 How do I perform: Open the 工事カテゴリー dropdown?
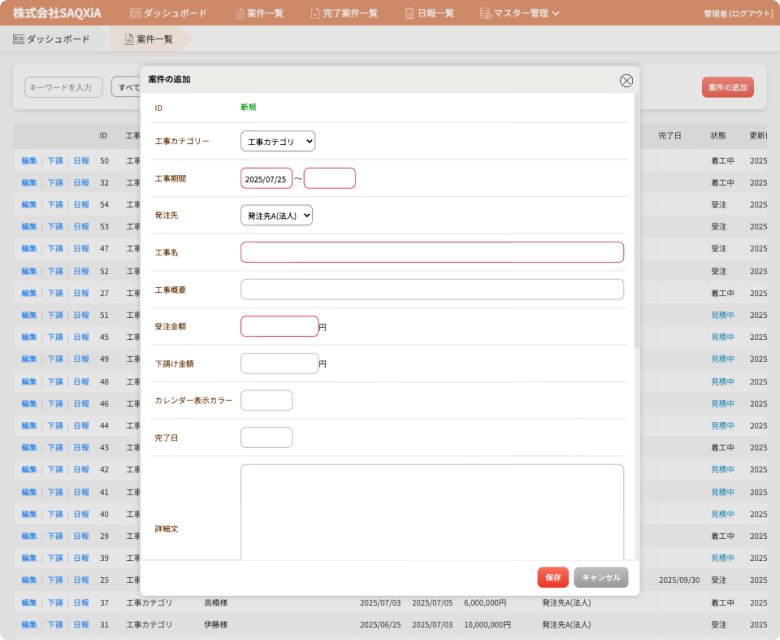278,141
